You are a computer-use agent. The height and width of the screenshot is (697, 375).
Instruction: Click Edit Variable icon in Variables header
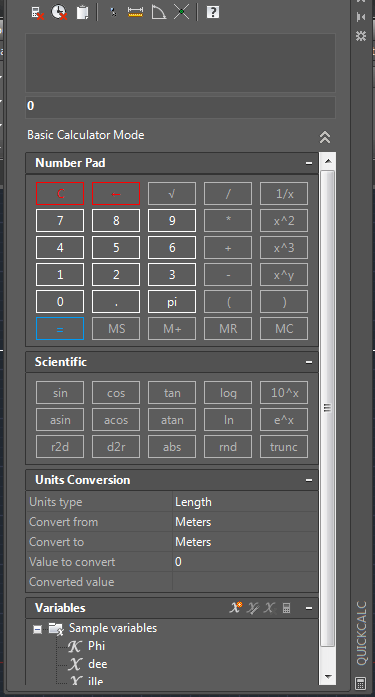[x=253, y=608]
